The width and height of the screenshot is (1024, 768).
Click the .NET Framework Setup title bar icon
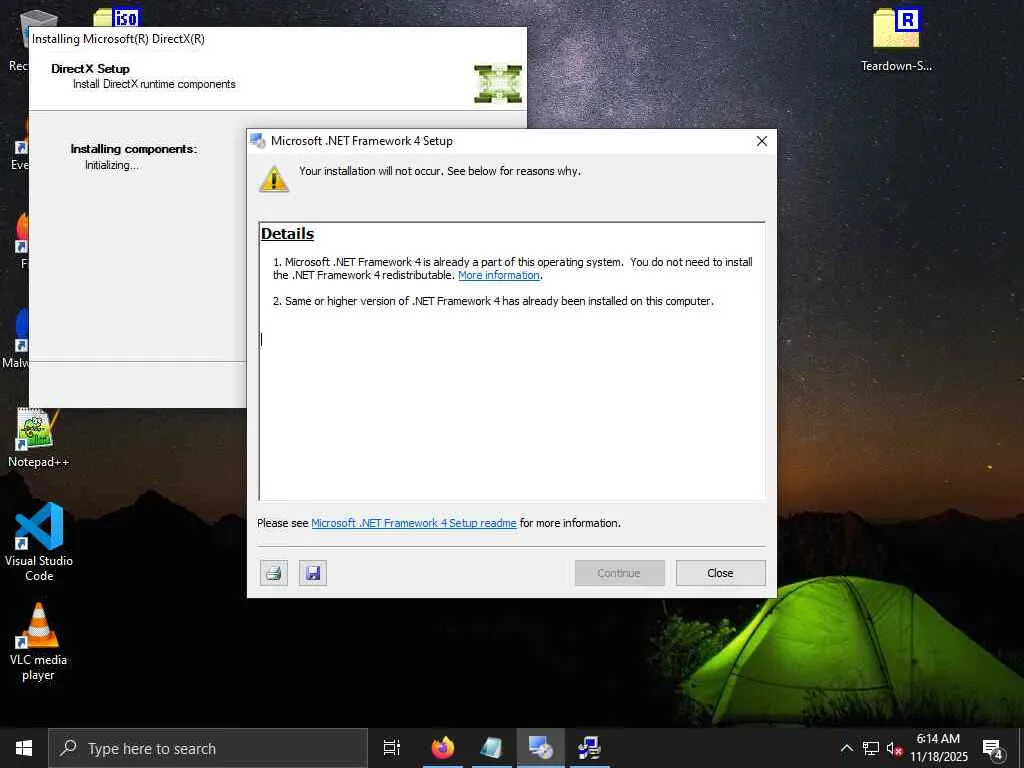click(x=258, y=141)
